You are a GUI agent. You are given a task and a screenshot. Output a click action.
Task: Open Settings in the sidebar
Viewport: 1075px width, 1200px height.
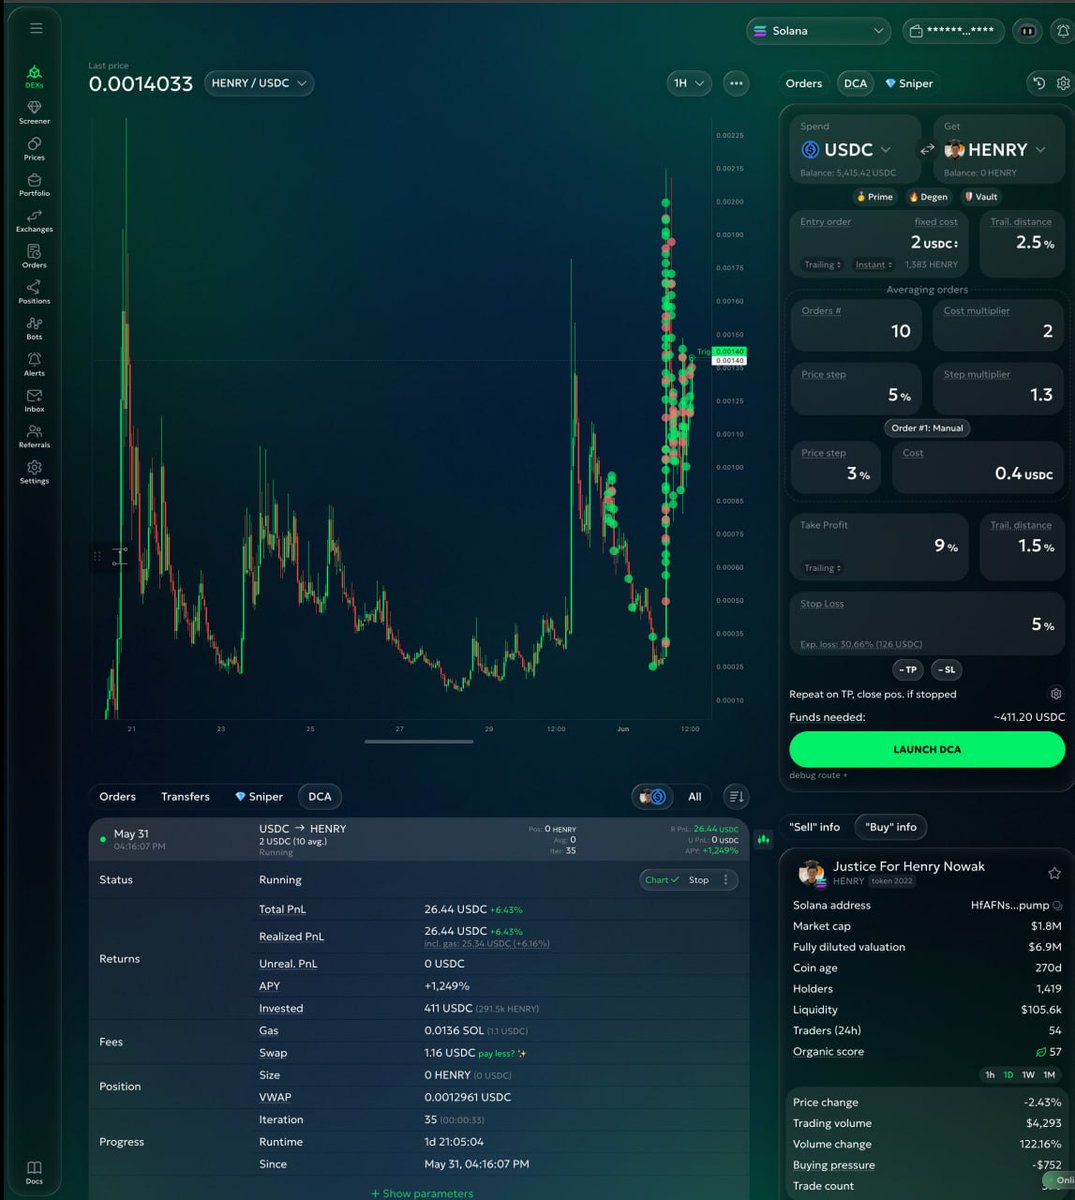(34, 472)
